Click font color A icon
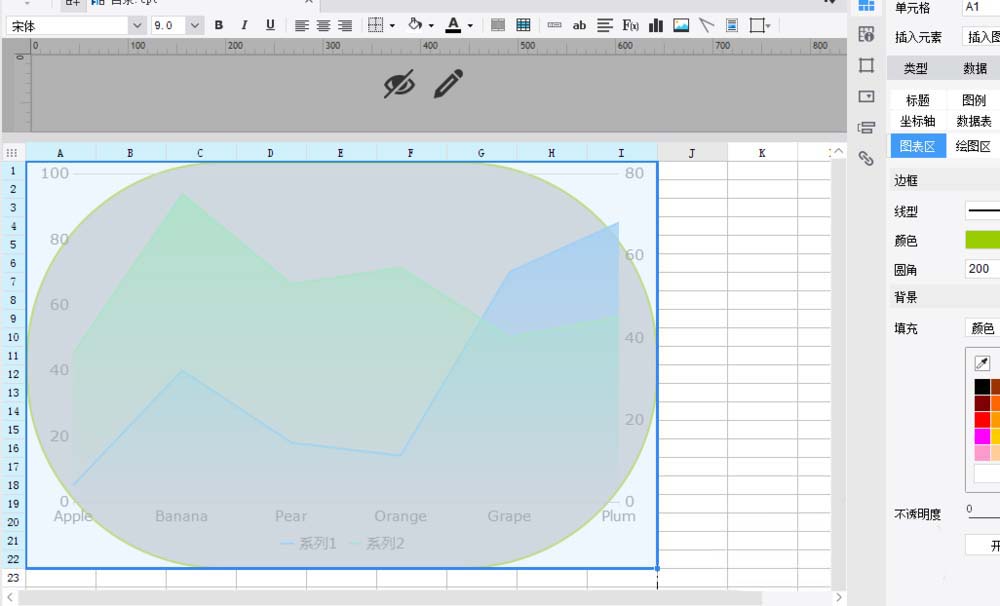1000x606 pixels. click(453, 25)
